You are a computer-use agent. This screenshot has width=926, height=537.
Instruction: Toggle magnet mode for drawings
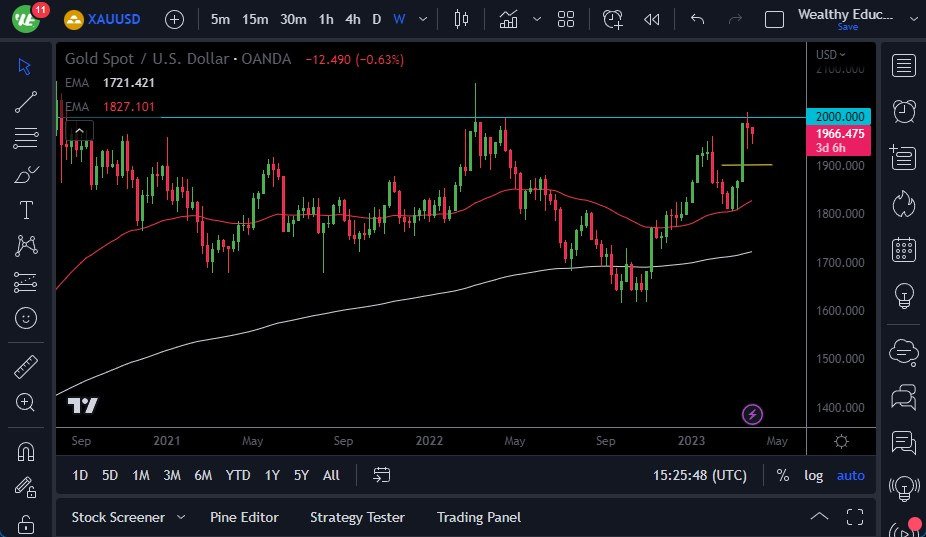coord(26,451)
